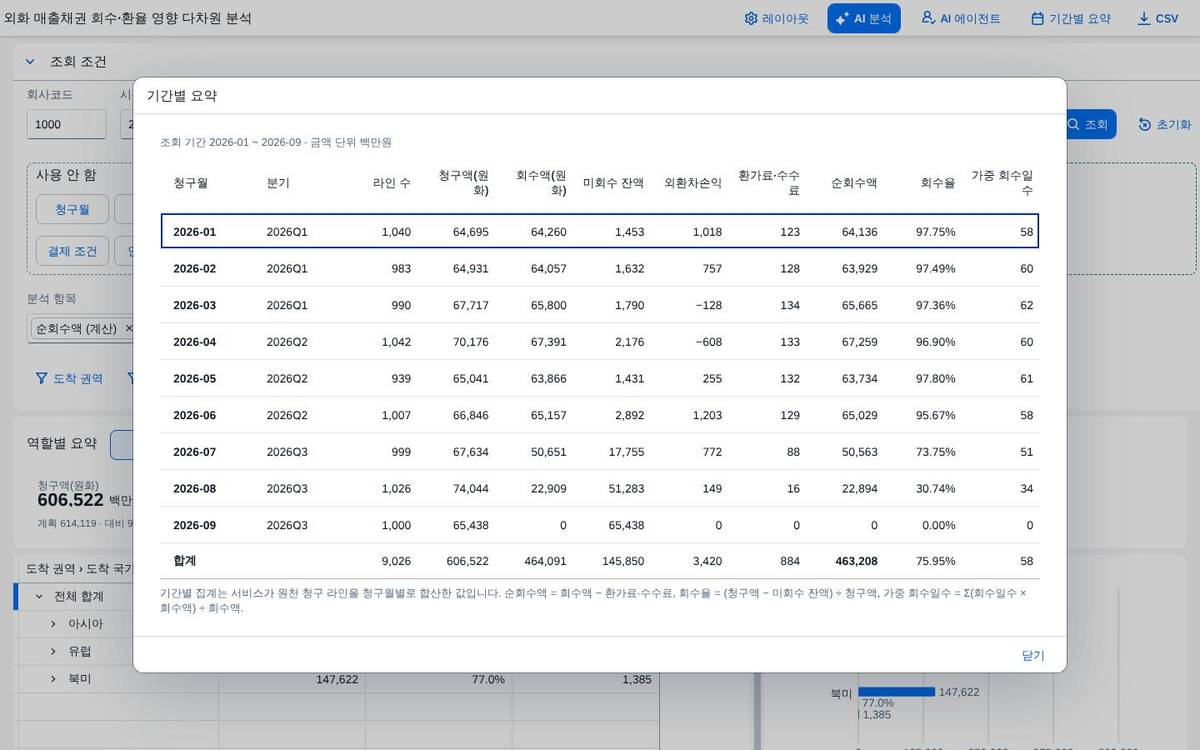Click the 2026-06 billing month cell
Viewport: 1200px width, 750px height.
tap(194, 415)
